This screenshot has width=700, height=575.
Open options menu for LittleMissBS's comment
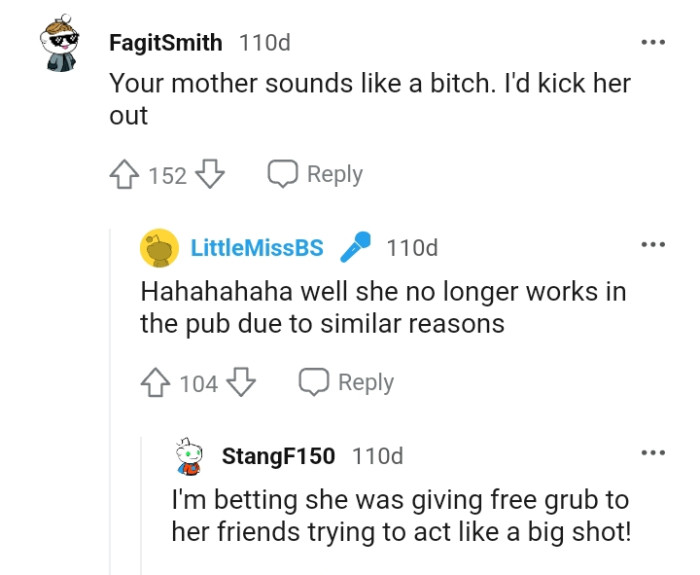coord(652,245)
